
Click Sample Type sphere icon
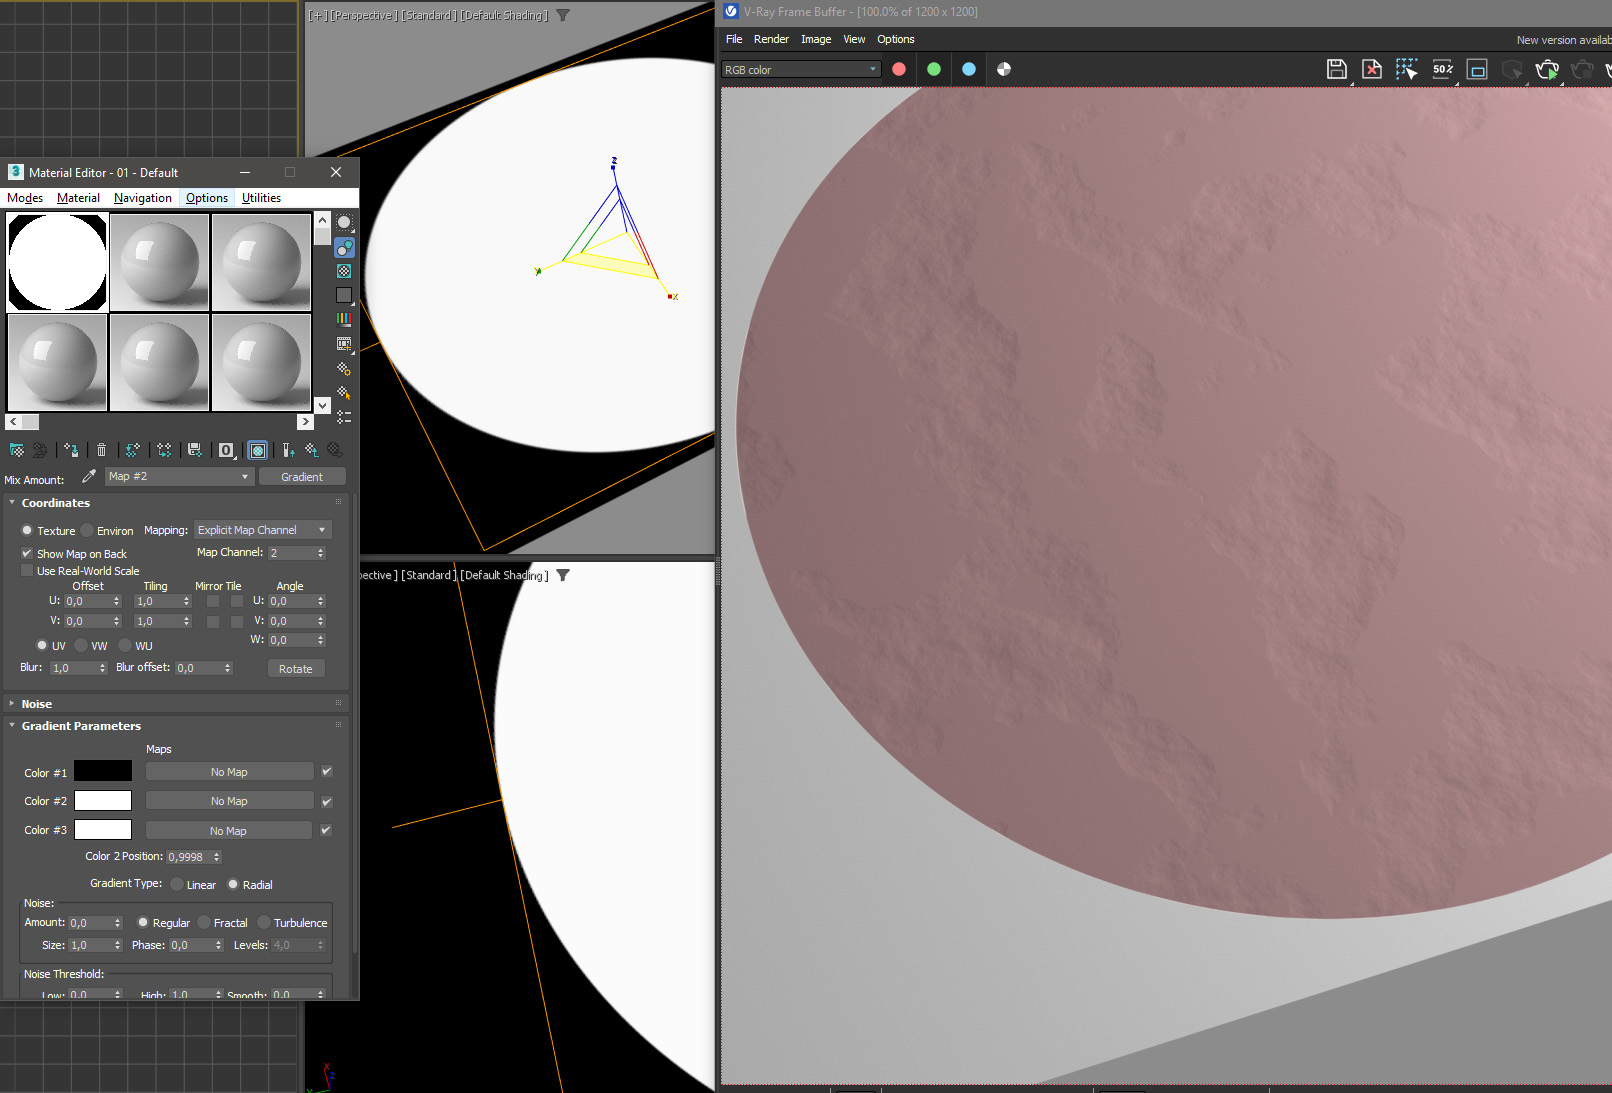point(344,223)
